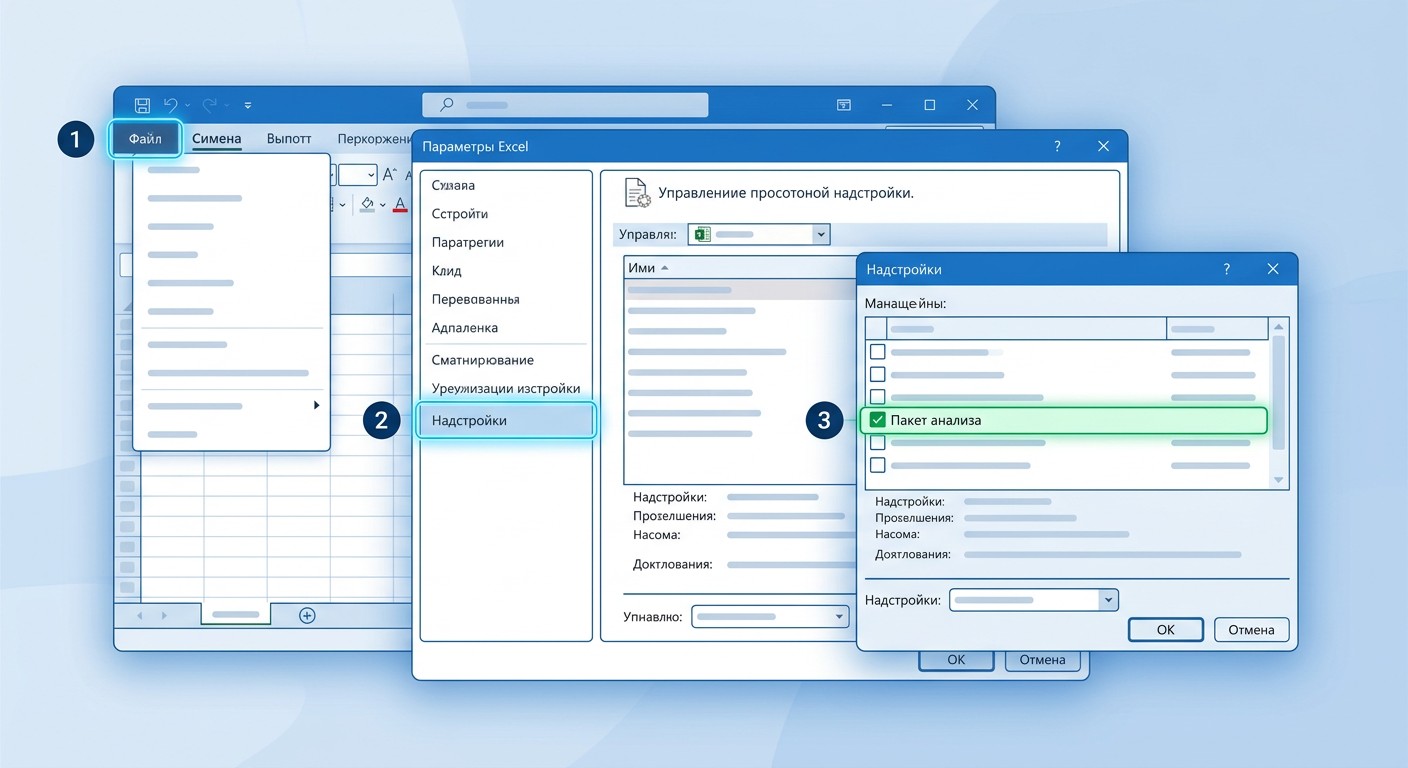Tick the topmost checkbox in the add-ins list
The width and height of the screenshot is (1408, 768).
click(x=878, y=352)
